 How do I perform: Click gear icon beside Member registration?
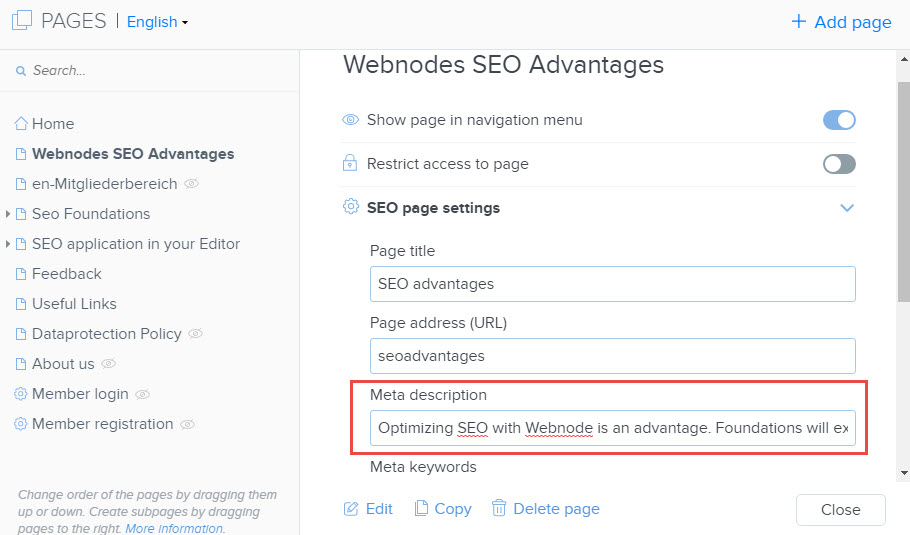21,424
